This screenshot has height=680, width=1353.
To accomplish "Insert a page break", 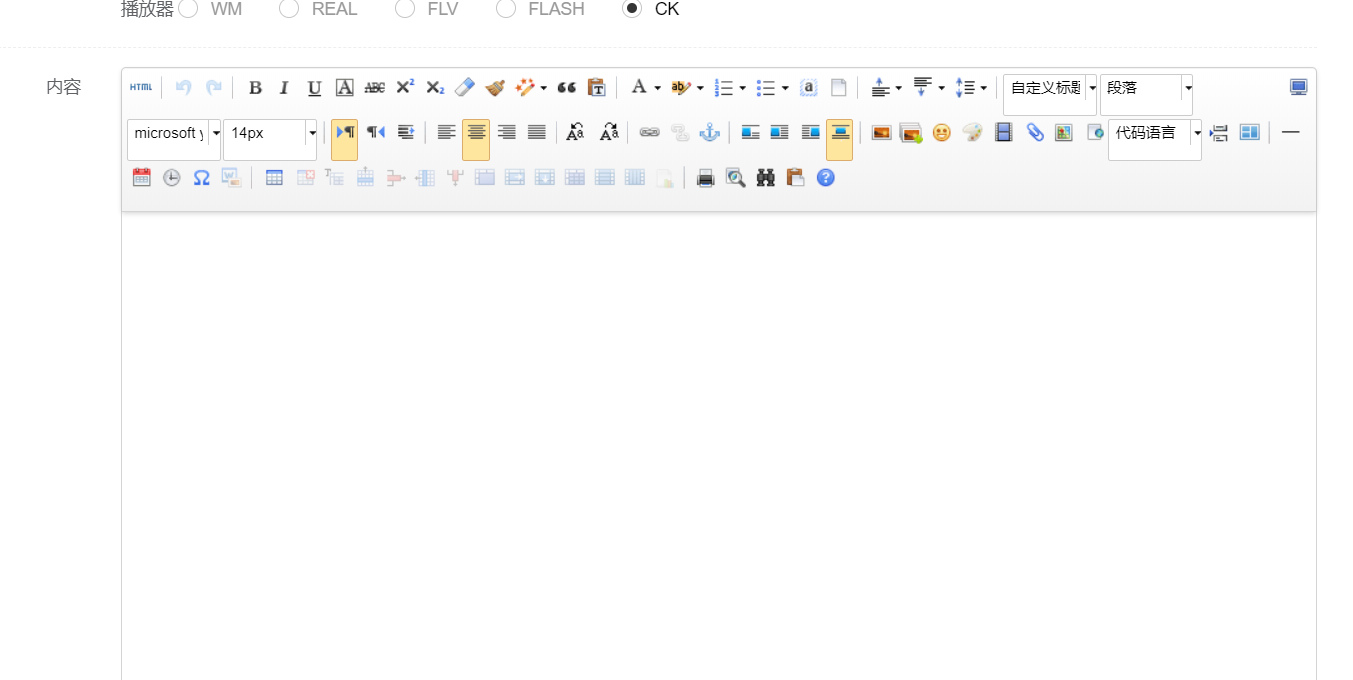I will (x=1218, y=132).
